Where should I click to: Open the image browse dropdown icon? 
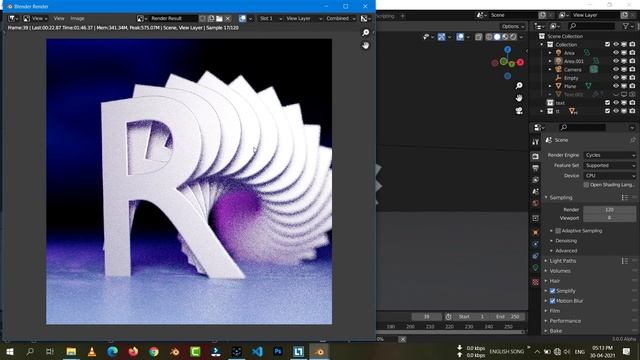[x=141, y=18]
